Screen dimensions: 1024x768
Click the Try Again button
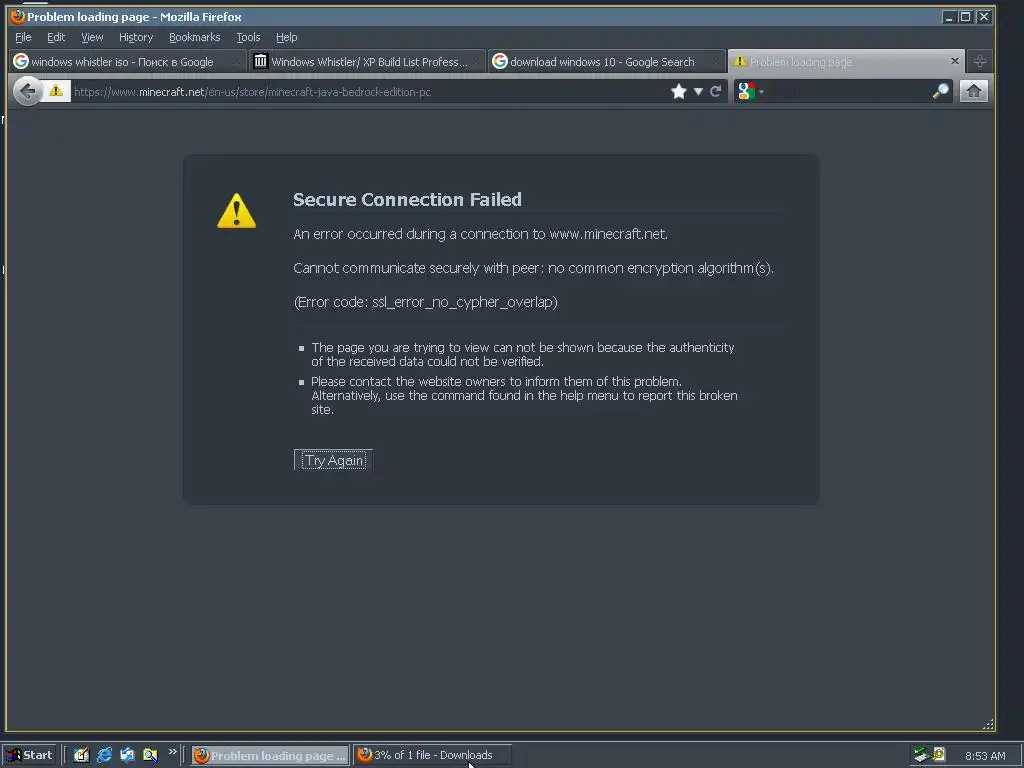tap(333, 460)
